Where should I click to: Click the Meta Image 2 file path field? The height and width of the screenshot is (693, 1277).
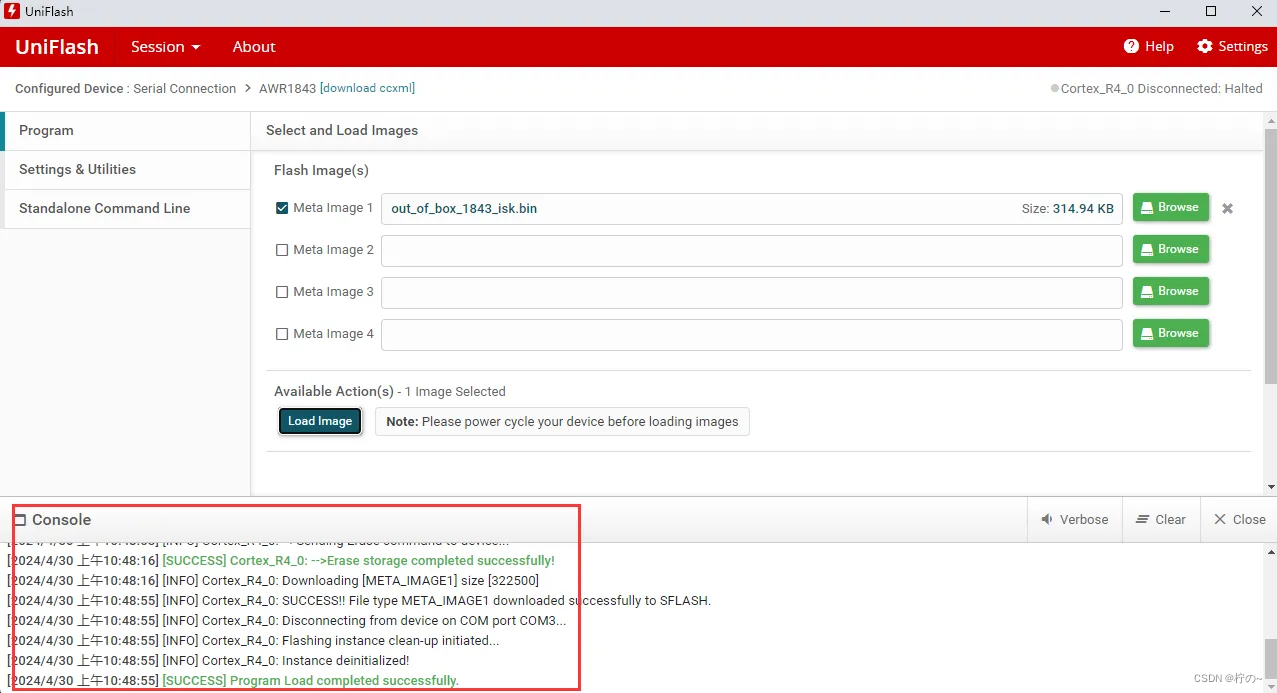tap(751, 250)
